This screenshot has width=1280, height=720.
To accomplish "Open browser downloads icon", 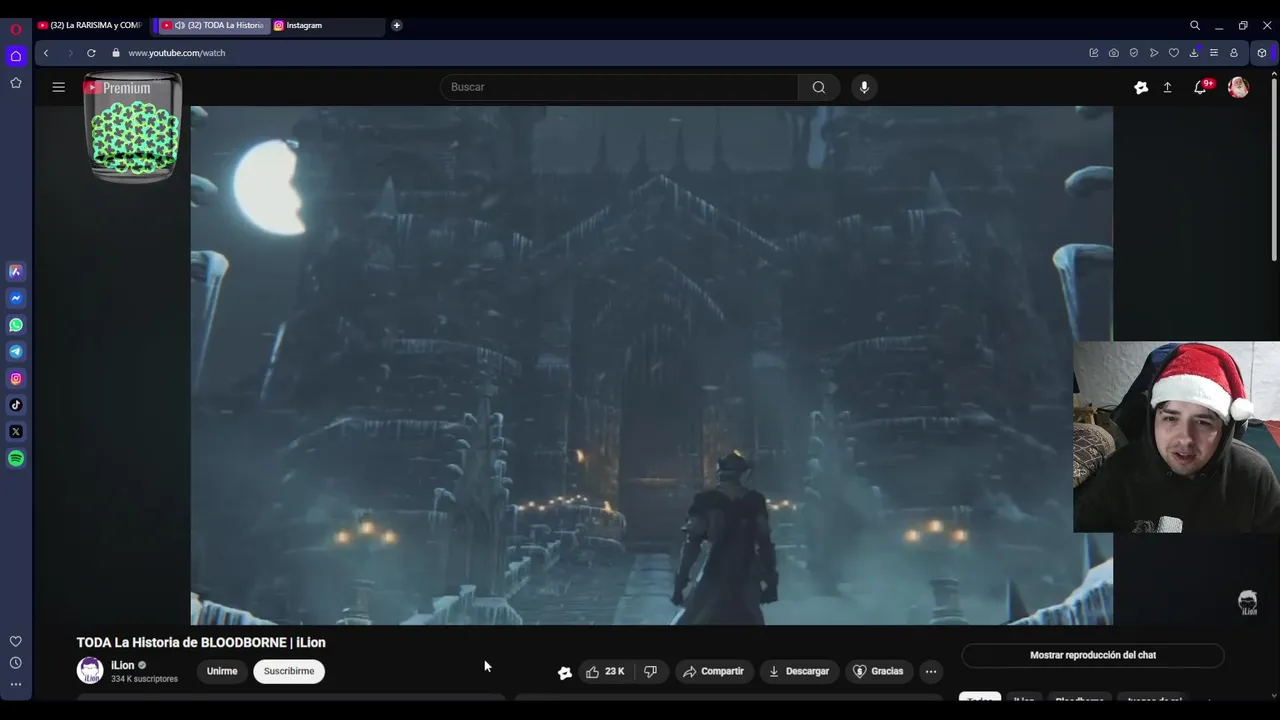I will (x=1194, y=53).
